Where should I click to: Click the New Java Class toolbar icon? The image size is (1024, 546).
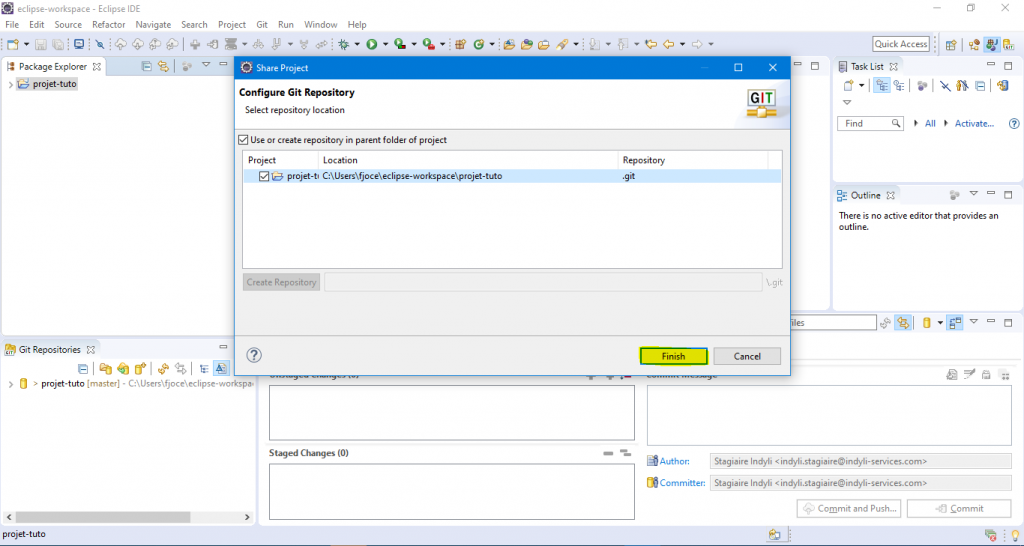[479, 44]
